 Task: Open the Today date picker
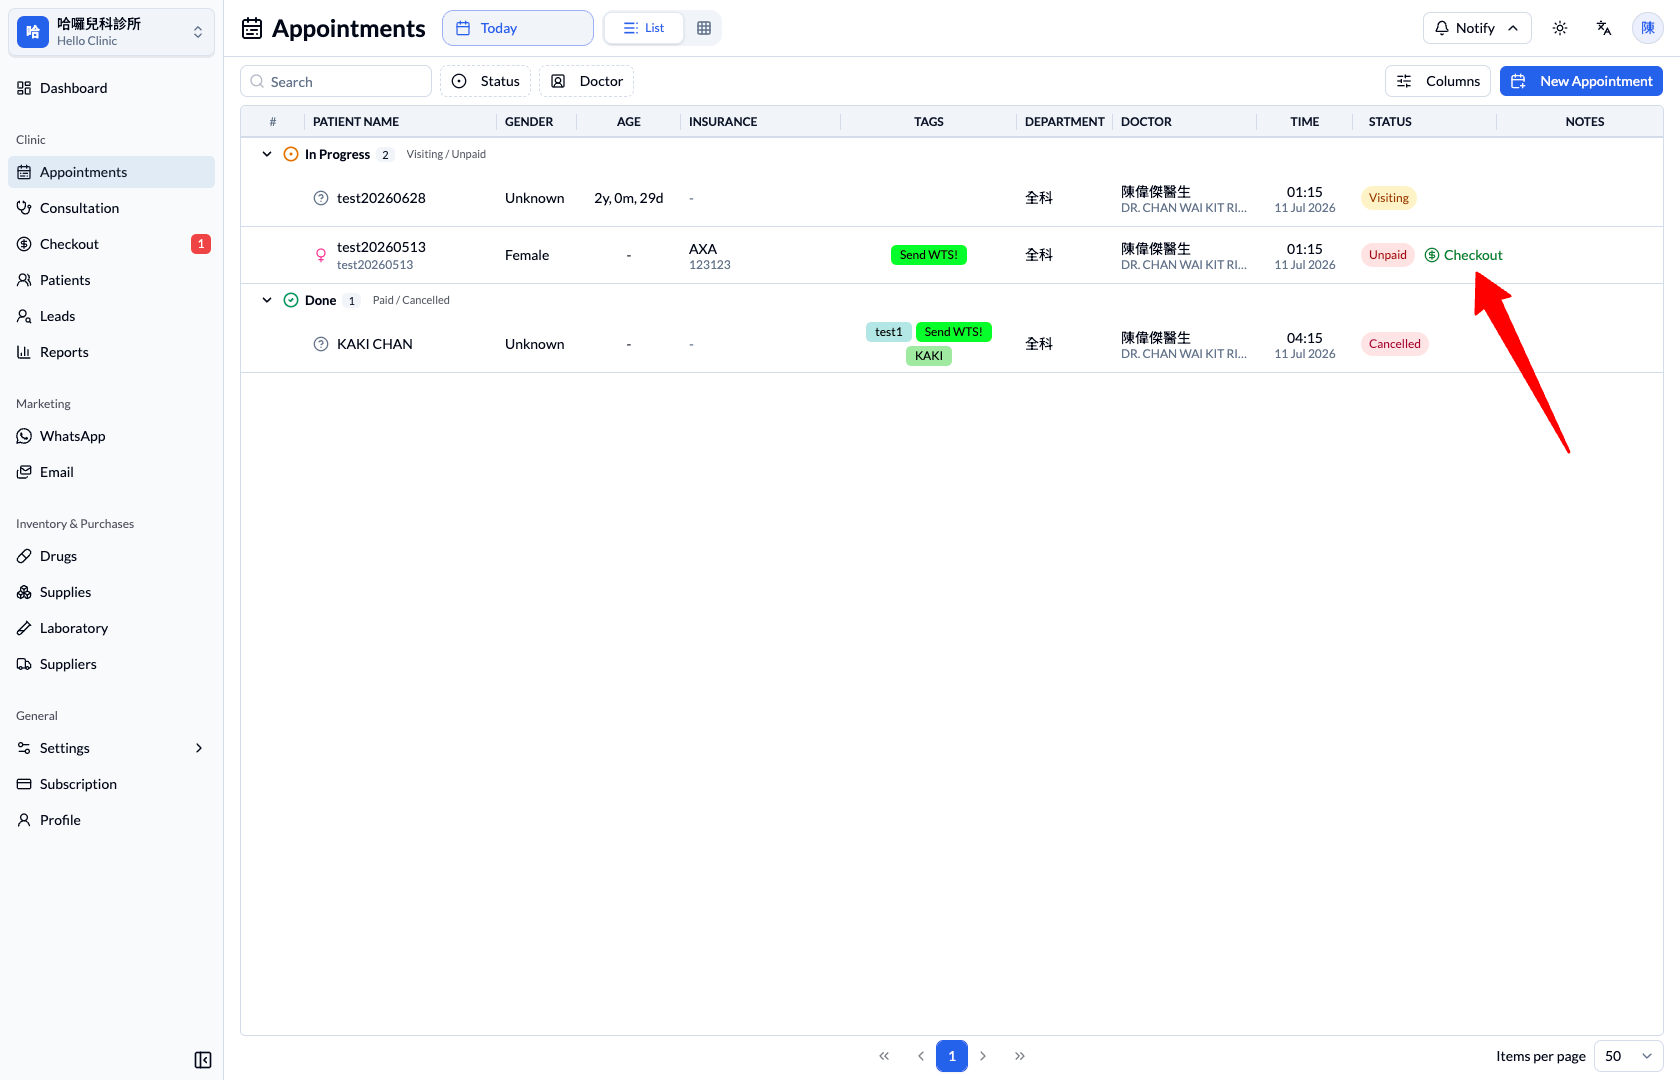click(x=518, y=28)
